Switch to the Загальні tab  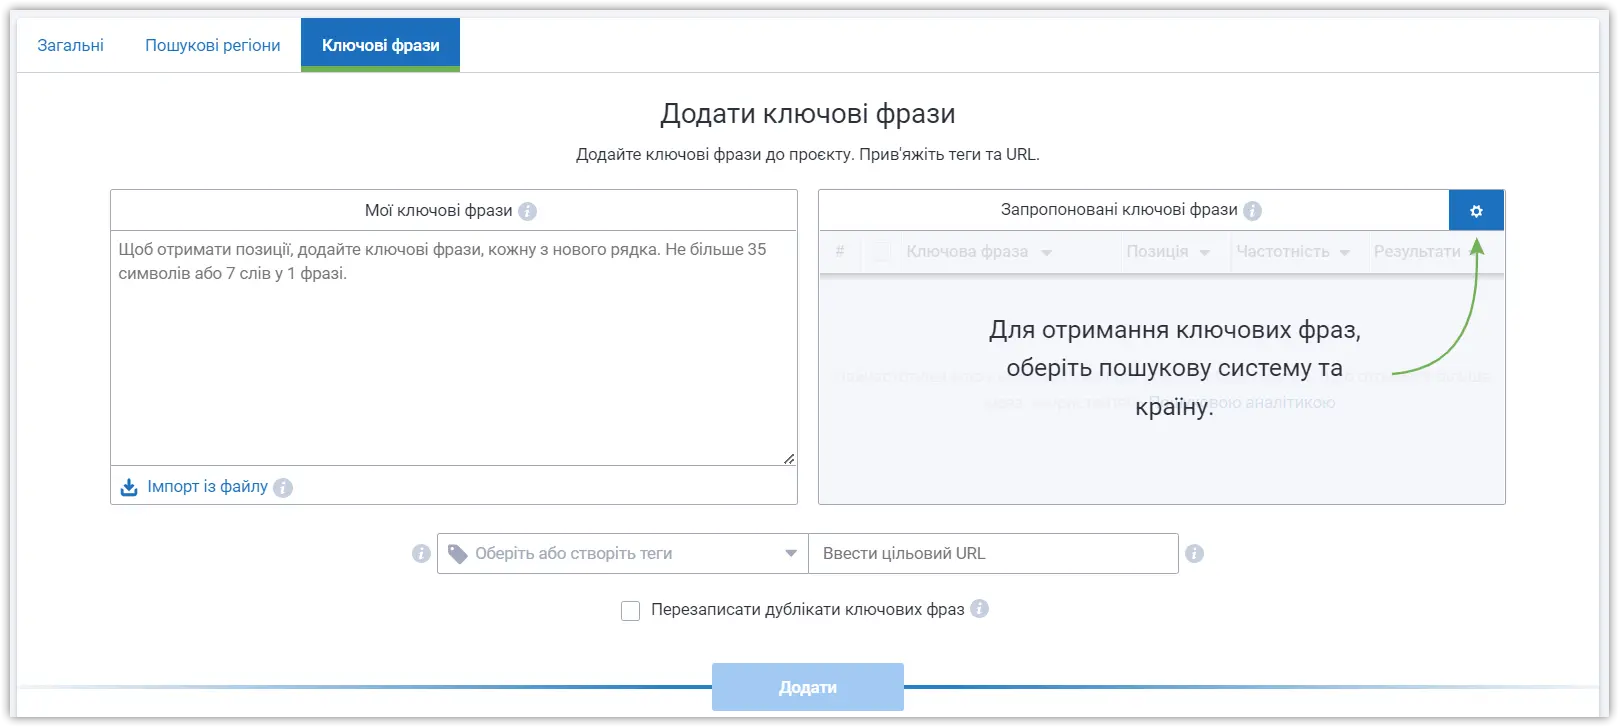(70, 45)
